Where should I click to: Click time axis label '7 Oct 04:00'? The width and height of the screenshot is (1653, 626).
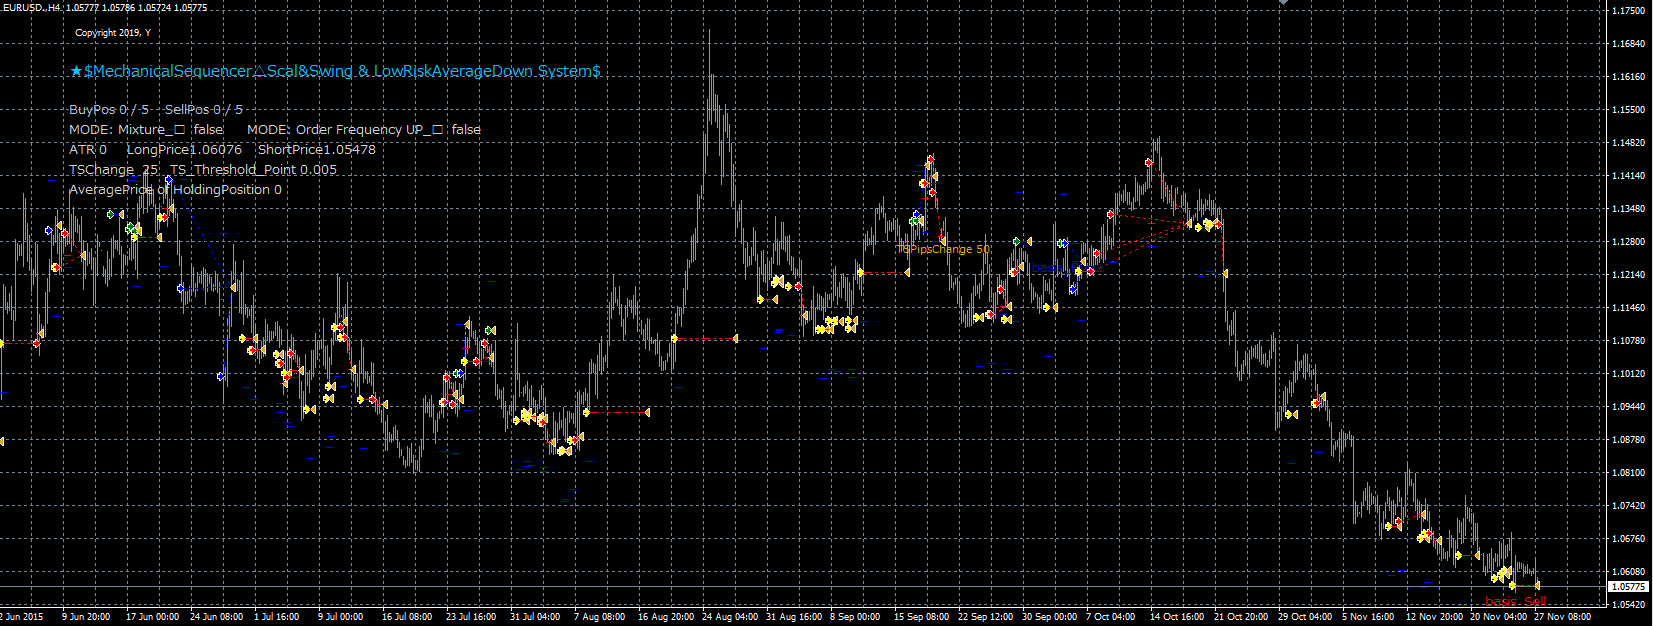1111,617
